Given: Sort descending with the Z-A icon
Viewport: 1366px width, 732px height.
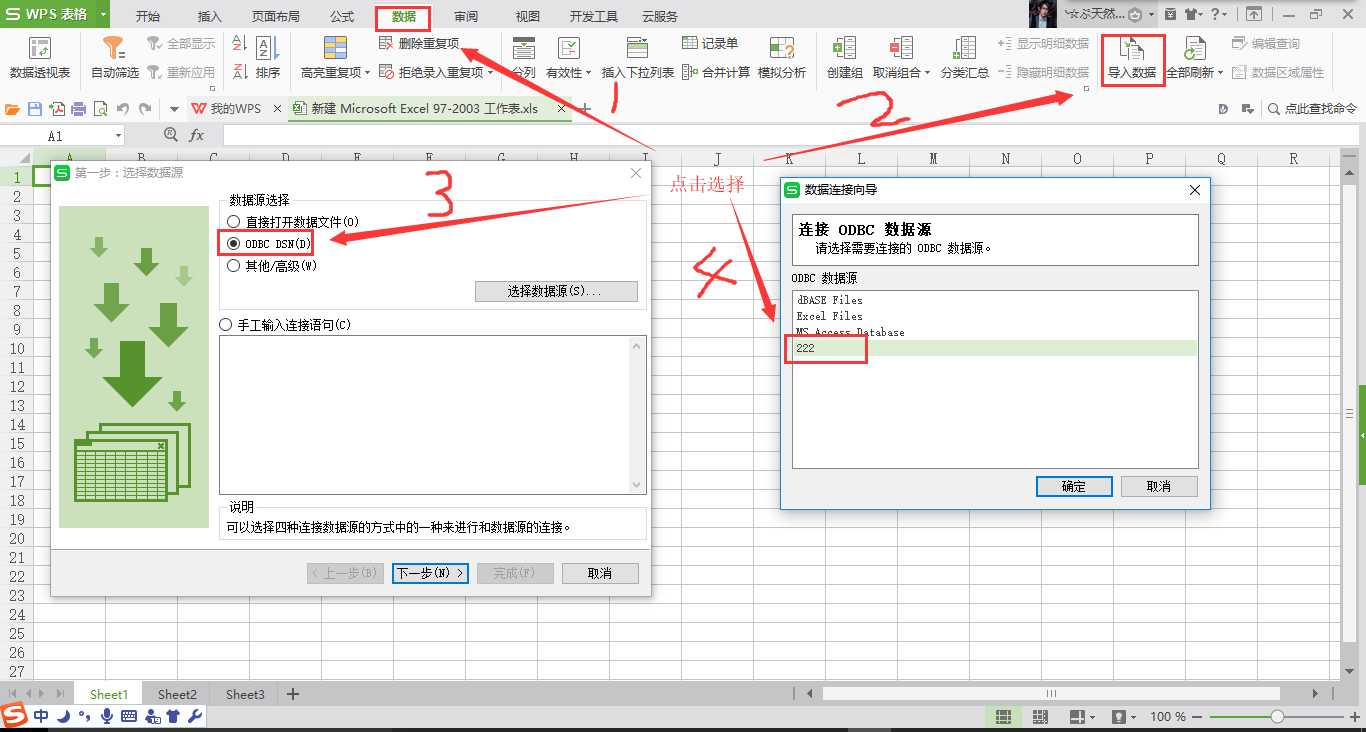Looking at the screenshot, I should tap(239, 71).
